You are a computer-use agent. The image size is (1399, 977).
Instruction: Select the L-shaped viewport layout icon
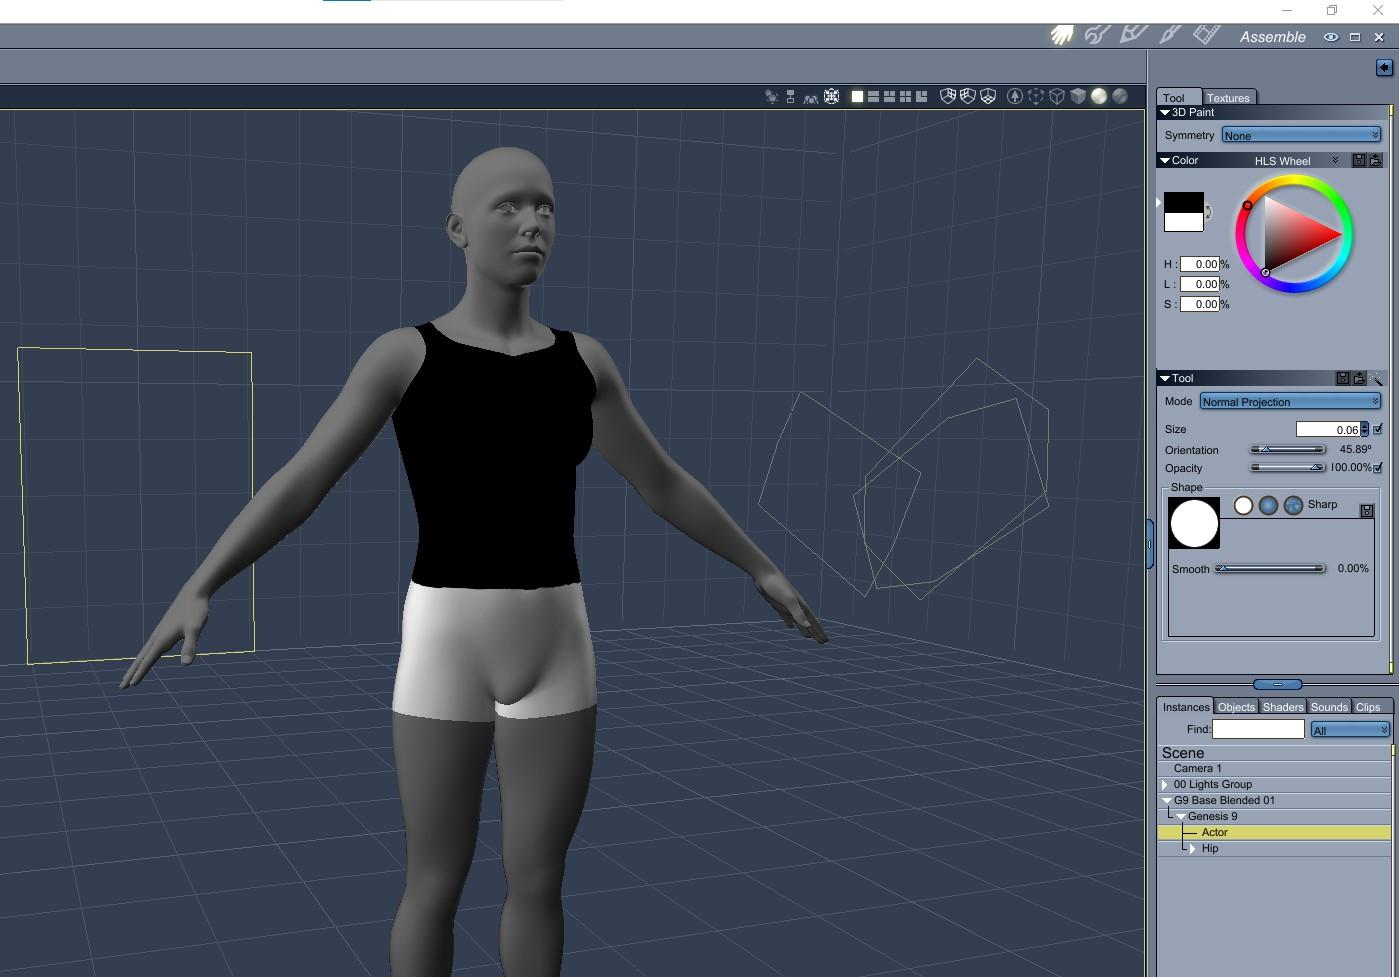[x=921, y=96]
